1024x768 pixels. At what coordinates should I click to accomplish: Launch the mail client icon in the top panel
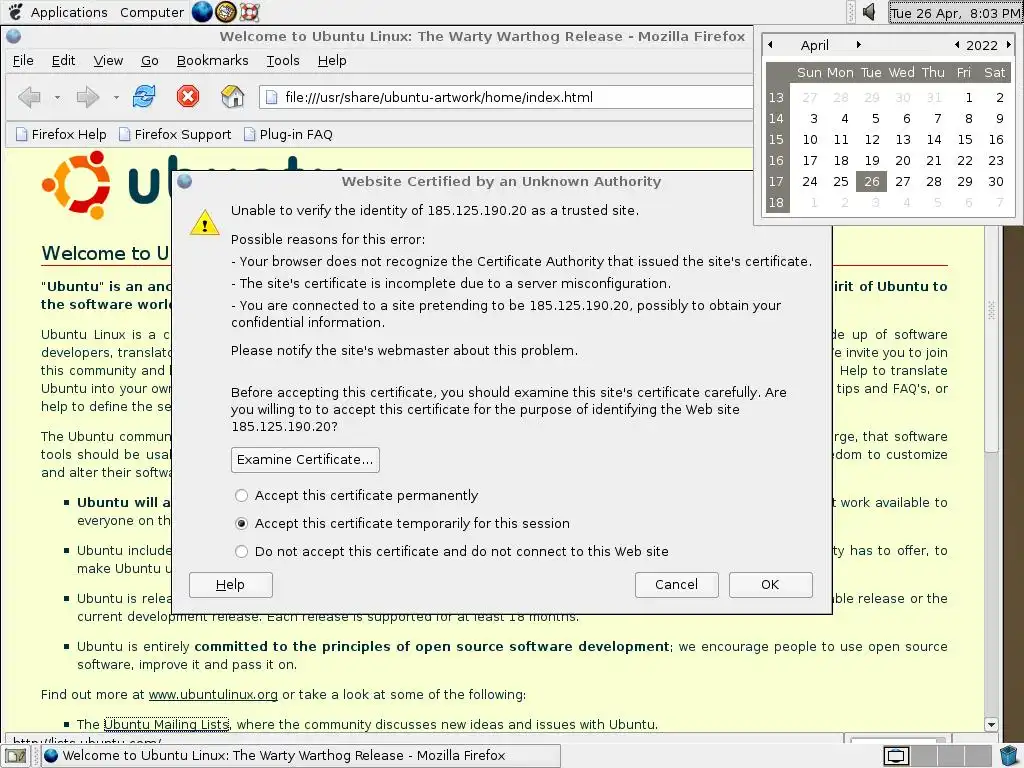[x=226, y=12]
